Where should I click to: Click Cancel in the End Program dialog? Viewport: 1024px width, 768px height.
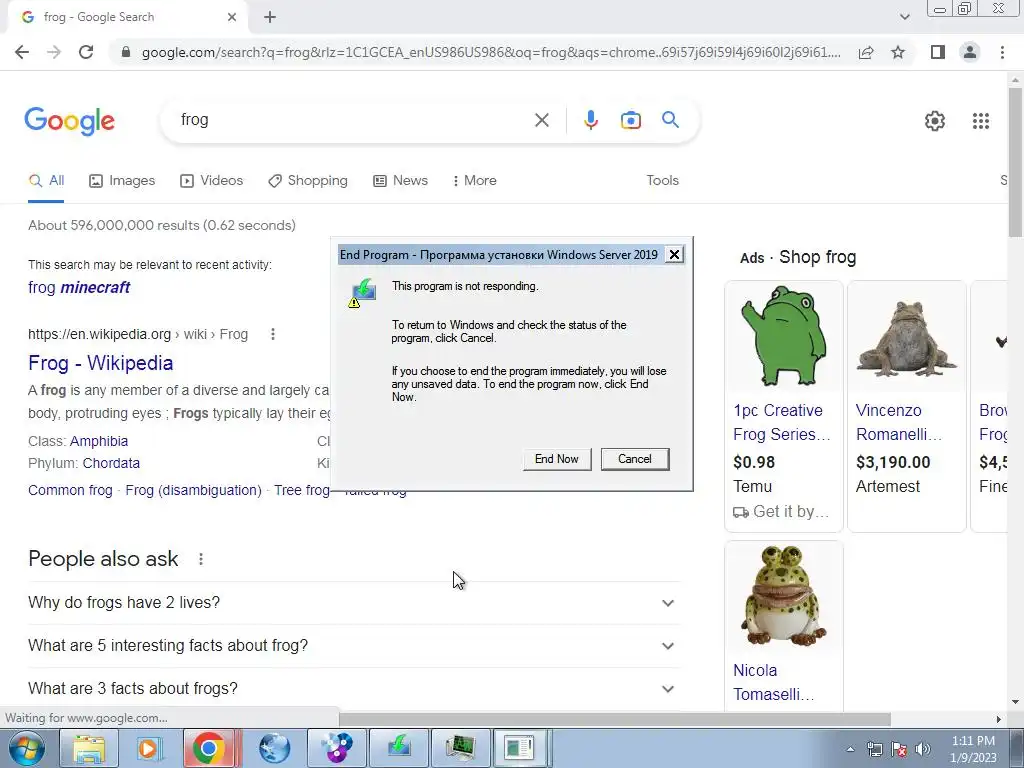pyautogui.click(x=635, y=459)
